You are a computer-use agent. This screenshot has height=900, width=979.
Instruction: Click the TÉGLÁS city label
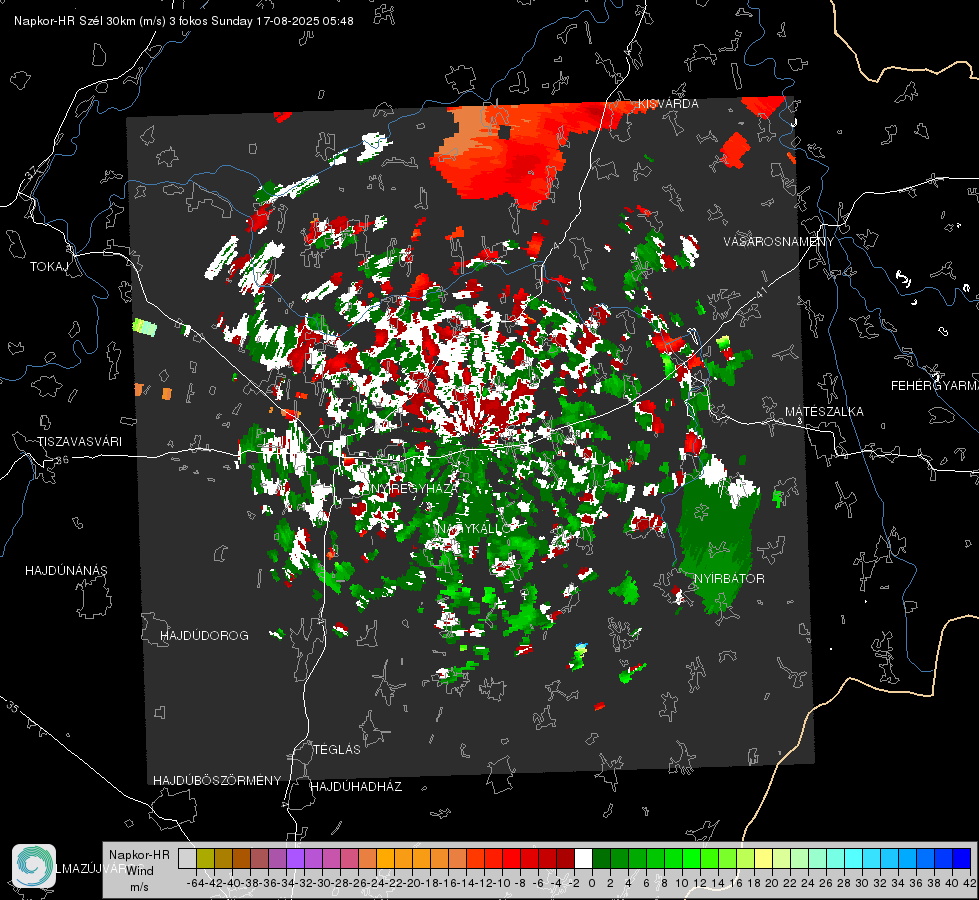pos(337,750)
